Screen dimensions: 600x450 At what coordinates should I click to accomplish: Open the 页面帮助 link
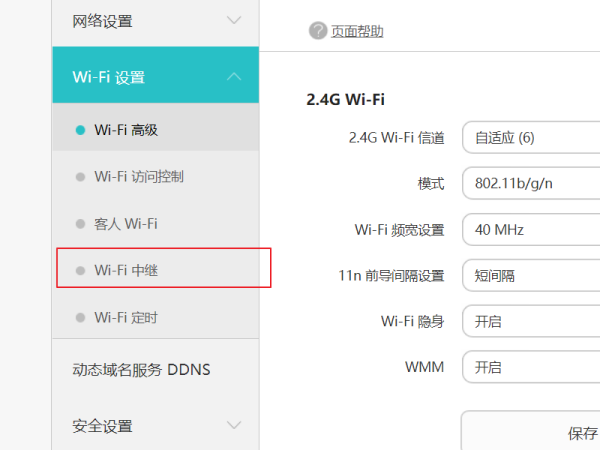[x=357, y=32]
